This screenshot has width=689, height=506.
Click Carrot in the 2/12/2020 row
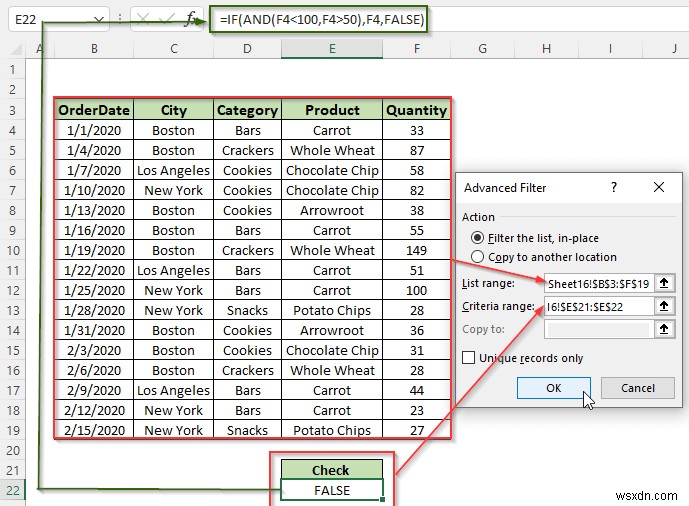(x=332, y=410)
